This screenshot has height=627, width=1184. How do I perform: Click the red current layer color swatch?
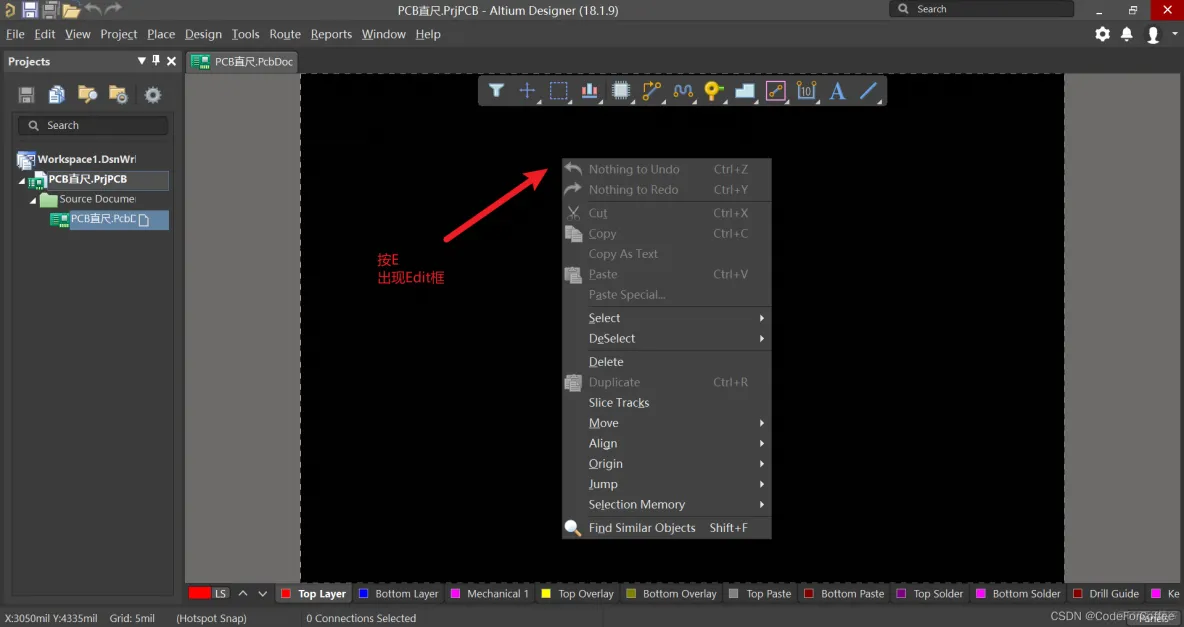click(199, 593)
